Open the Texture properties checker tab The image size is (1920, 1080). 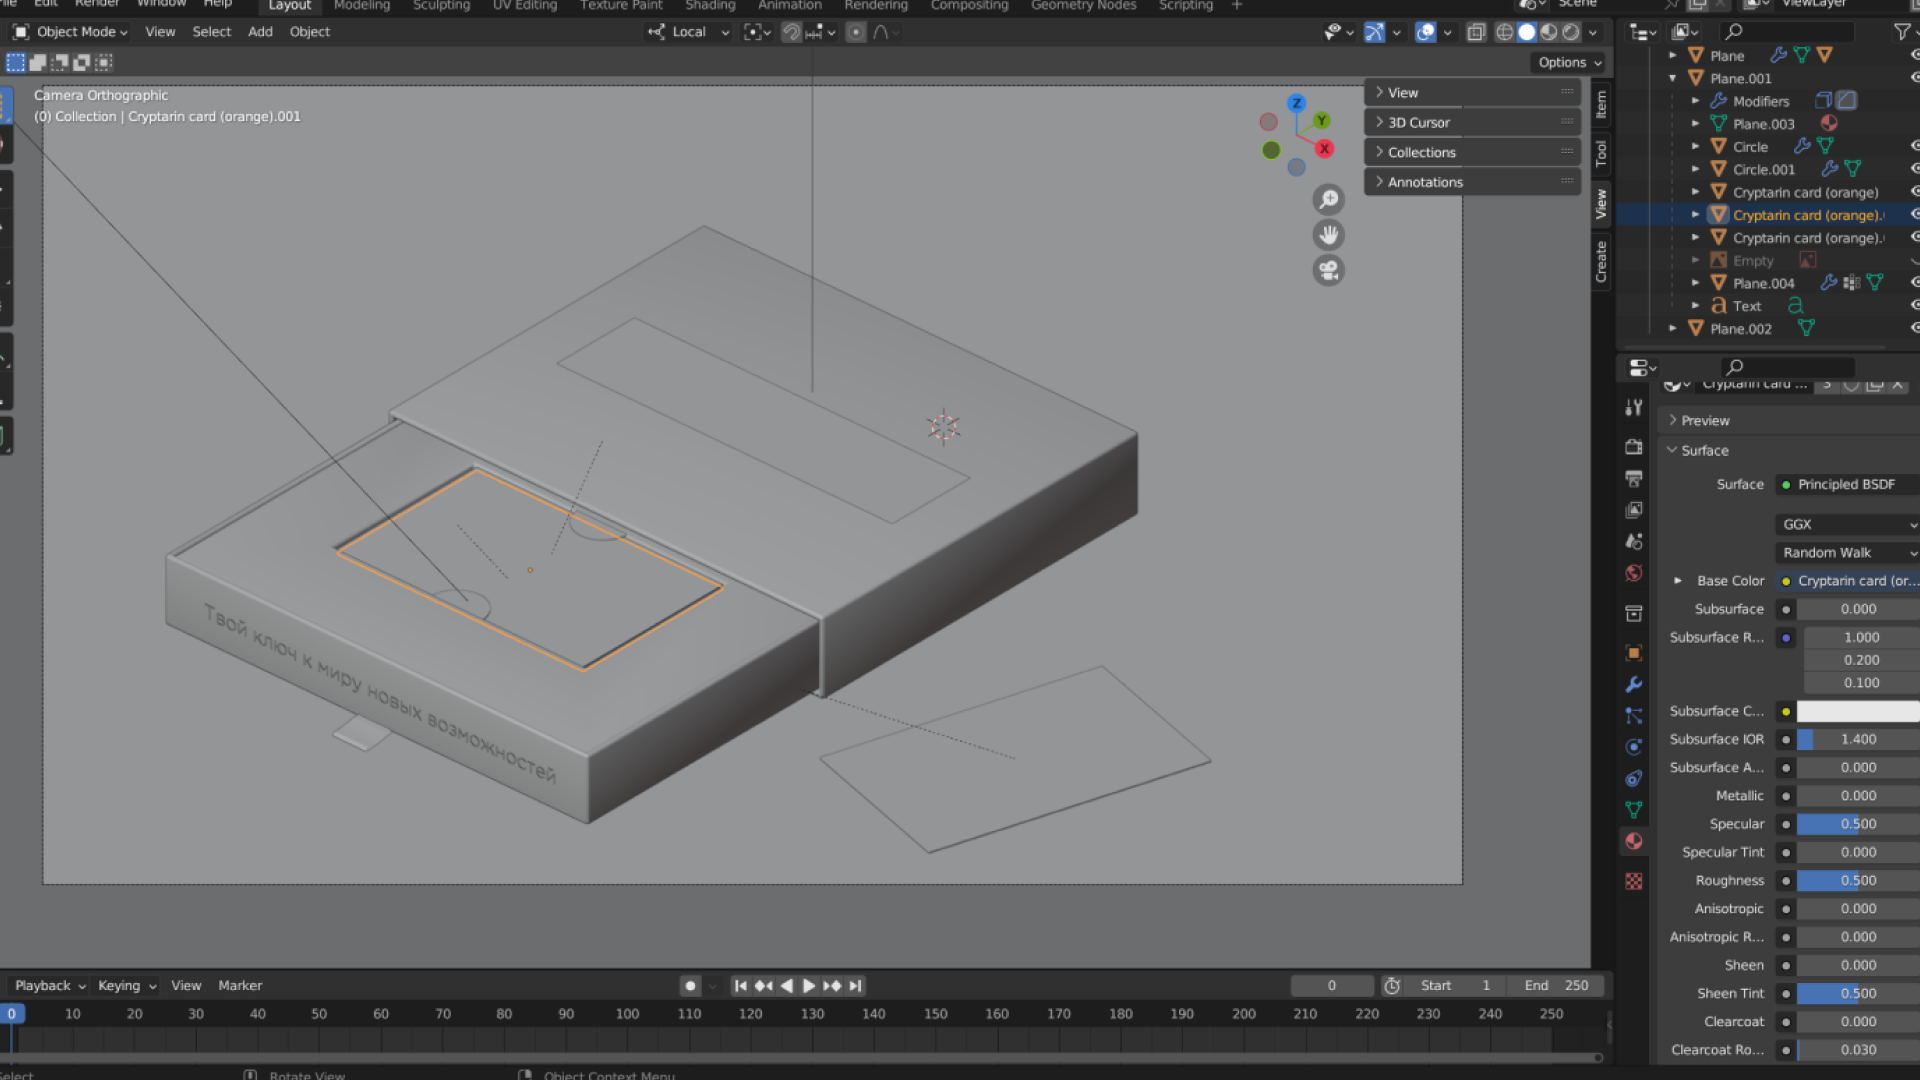pyautogui.click(x=1634, y=881)
